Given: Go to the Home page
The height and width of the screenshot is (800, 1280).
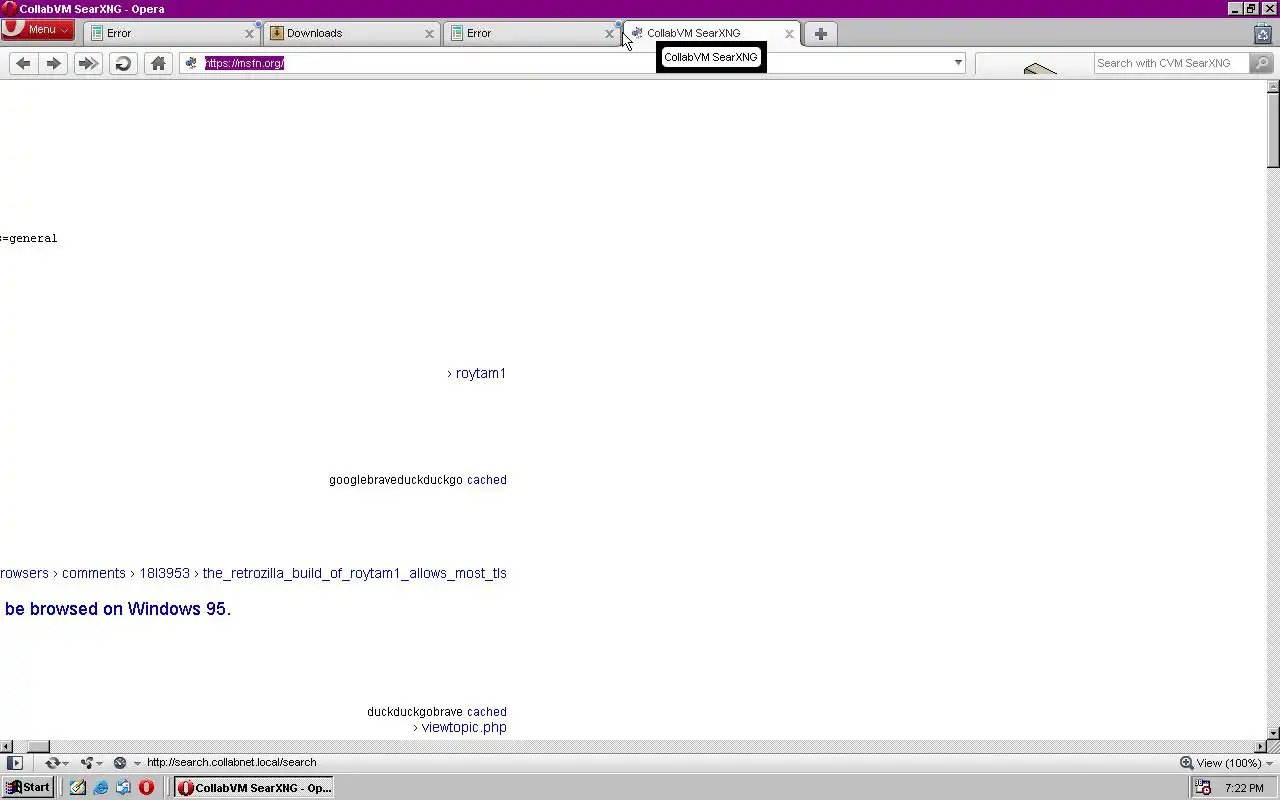Looking at the screenshot, I should coord(158,63).
